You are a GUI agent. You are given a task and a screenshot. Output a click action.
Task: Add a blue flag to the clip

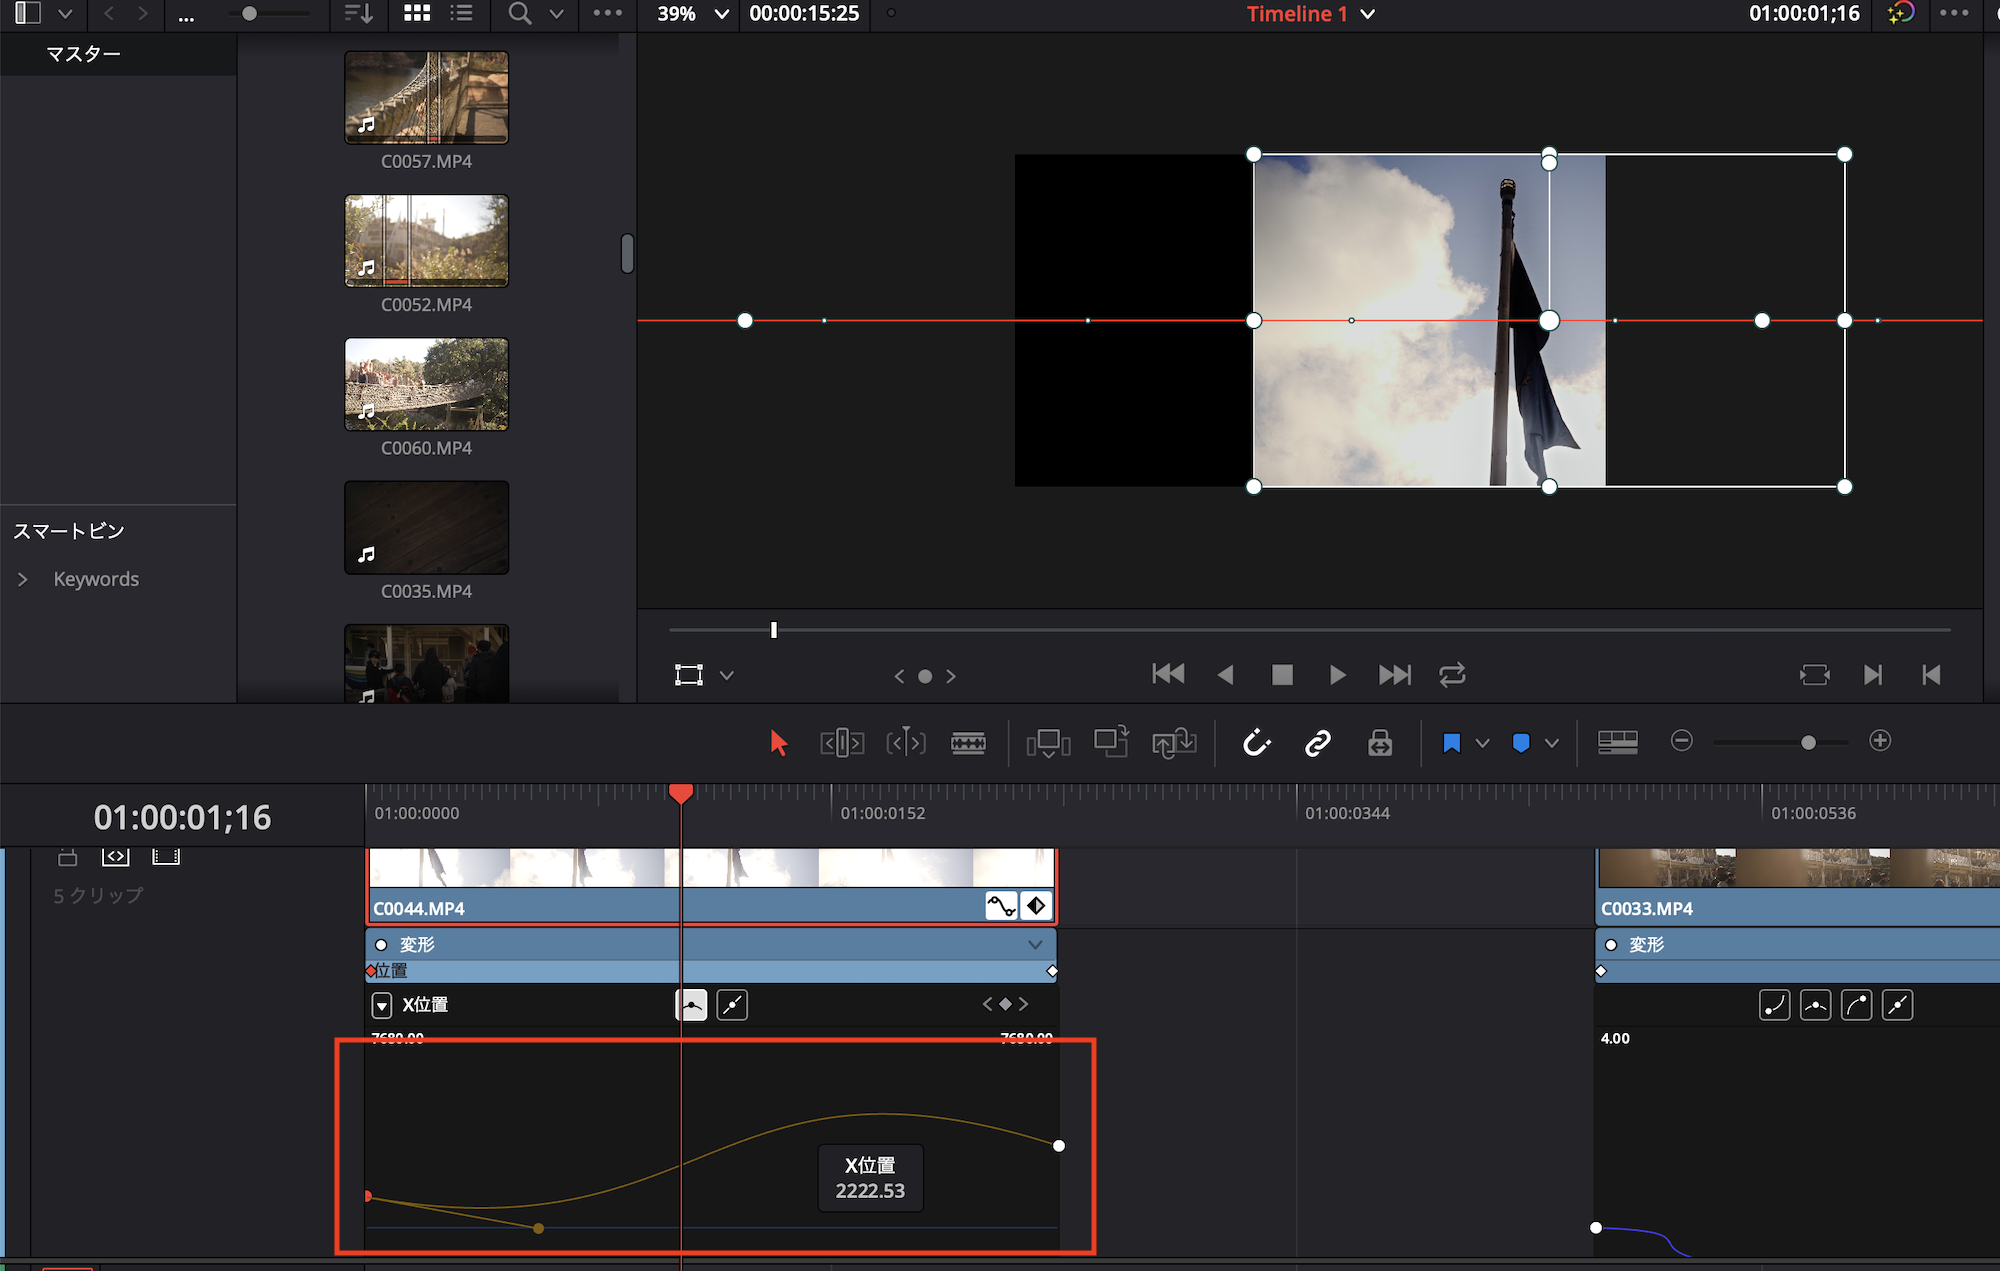click(1452, 743)
